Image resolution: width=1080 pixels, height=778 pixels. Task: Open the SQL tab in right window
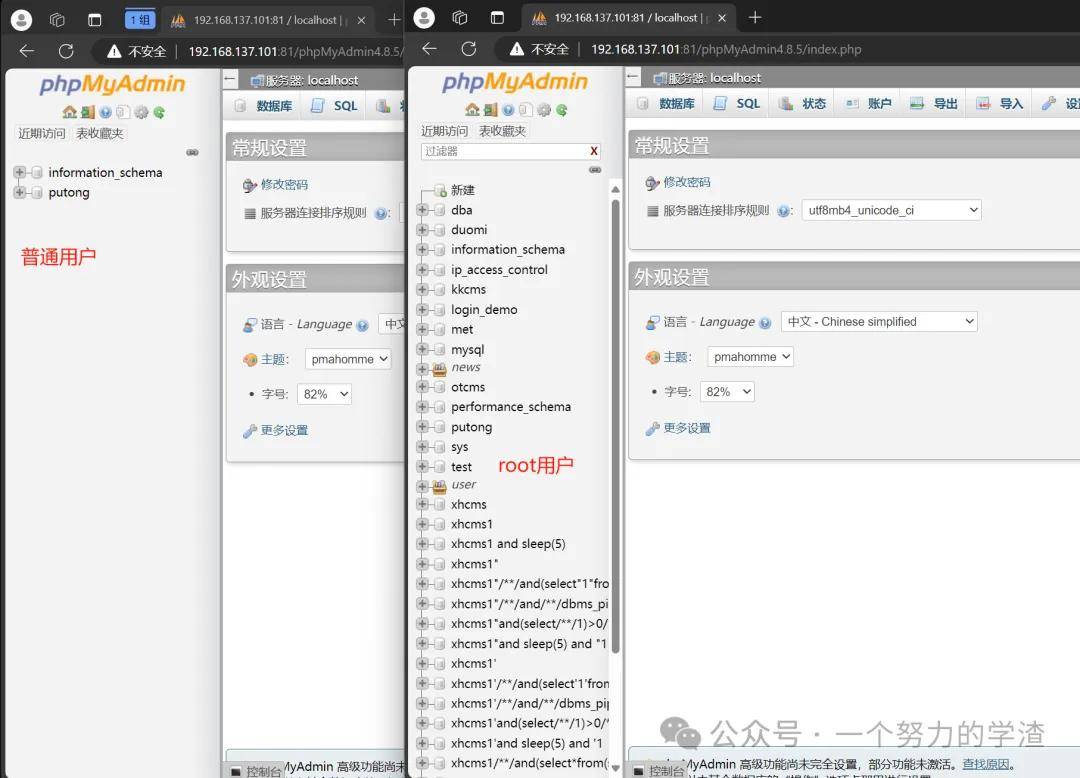[737, 103]
